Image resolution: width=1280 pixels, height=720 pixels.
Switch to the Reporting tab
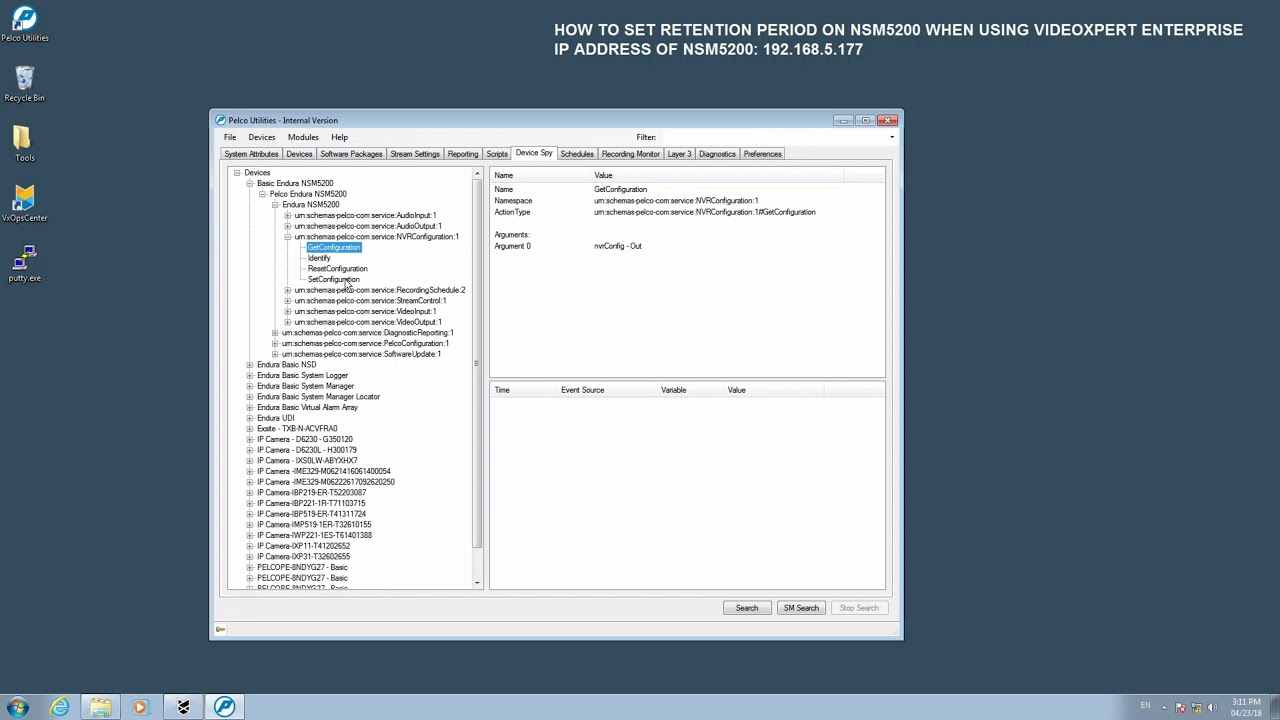point(463,154)
